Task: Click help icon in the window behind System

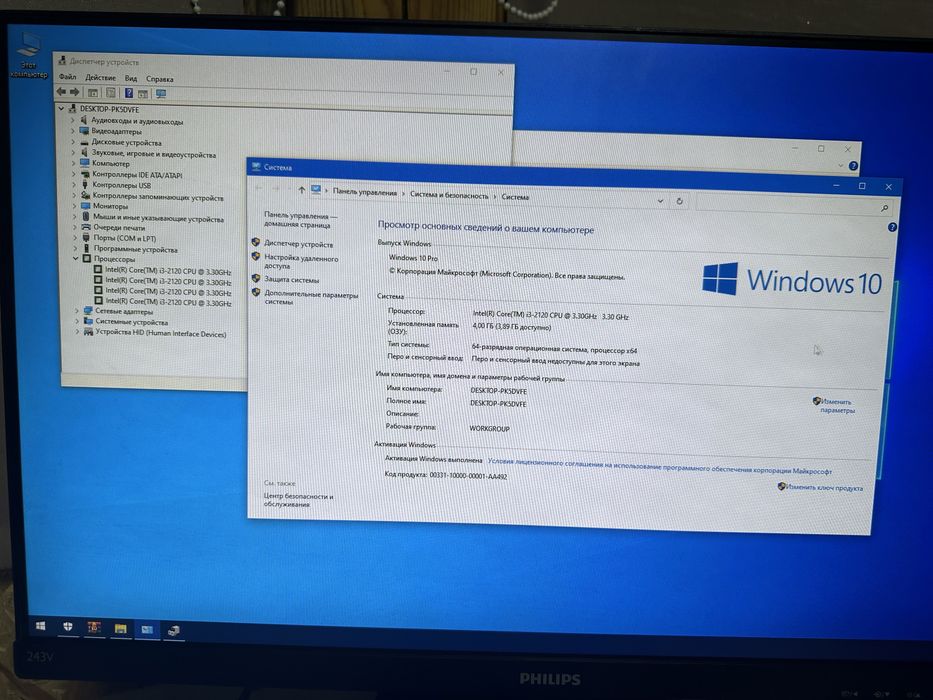Action: click(853, 166)
